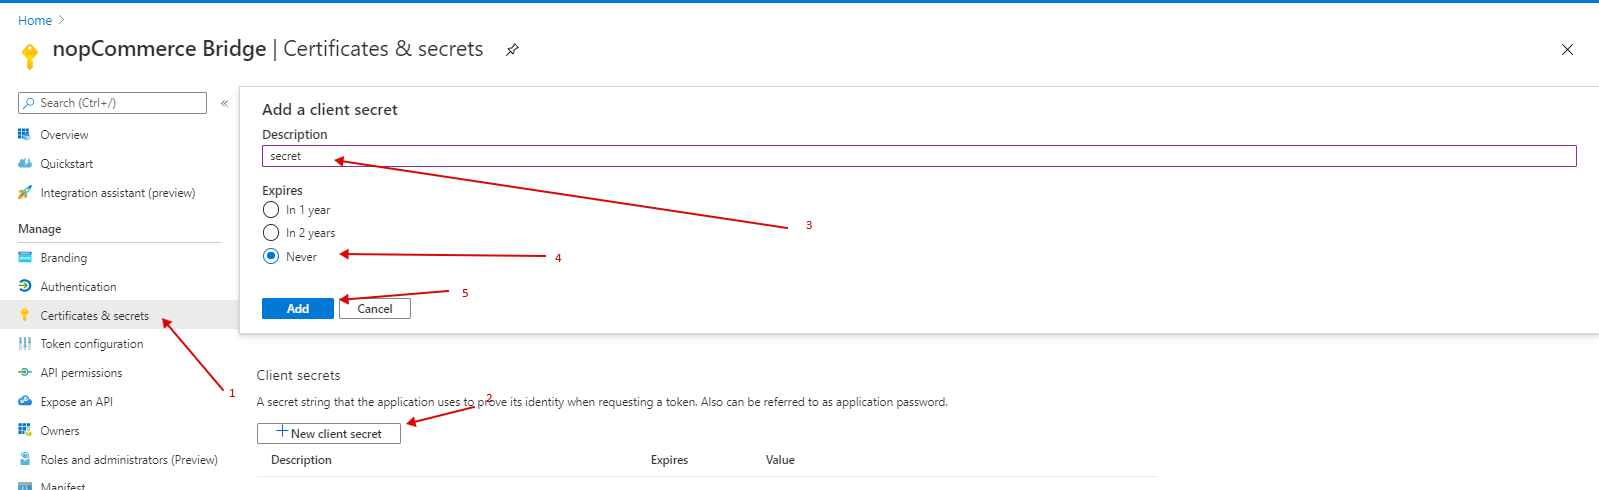Click the Integration assistant rocket icon
Viewport: 1599px width, 490px height.
(x=24, y=192)
